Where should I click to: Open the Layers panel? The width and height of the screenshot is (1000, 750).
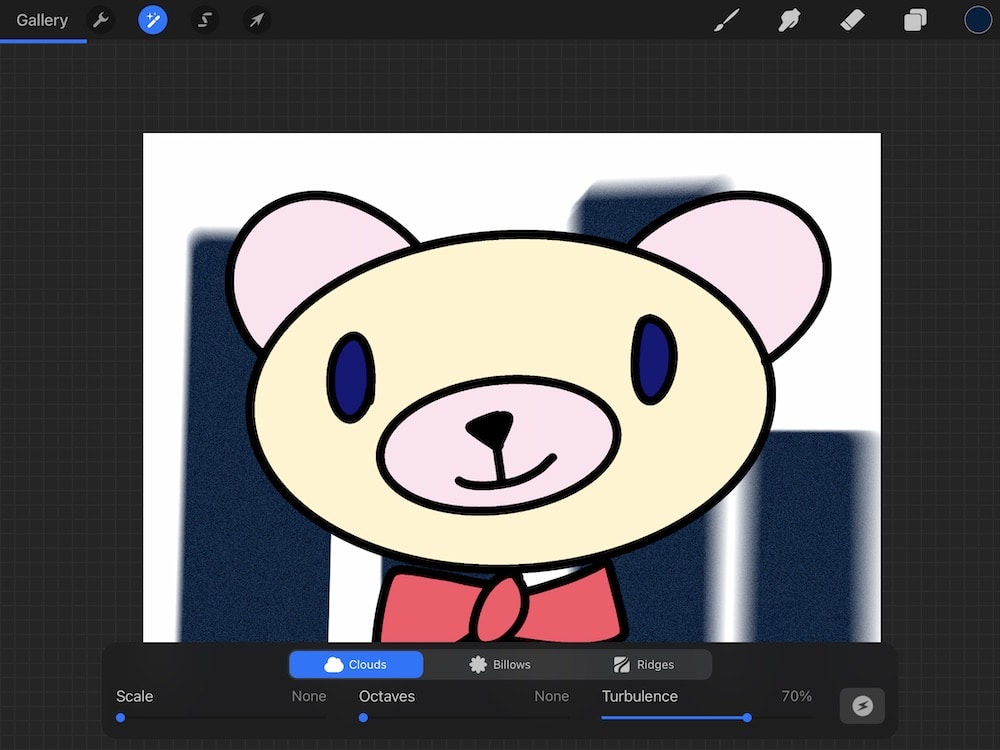tap(915, 20)
